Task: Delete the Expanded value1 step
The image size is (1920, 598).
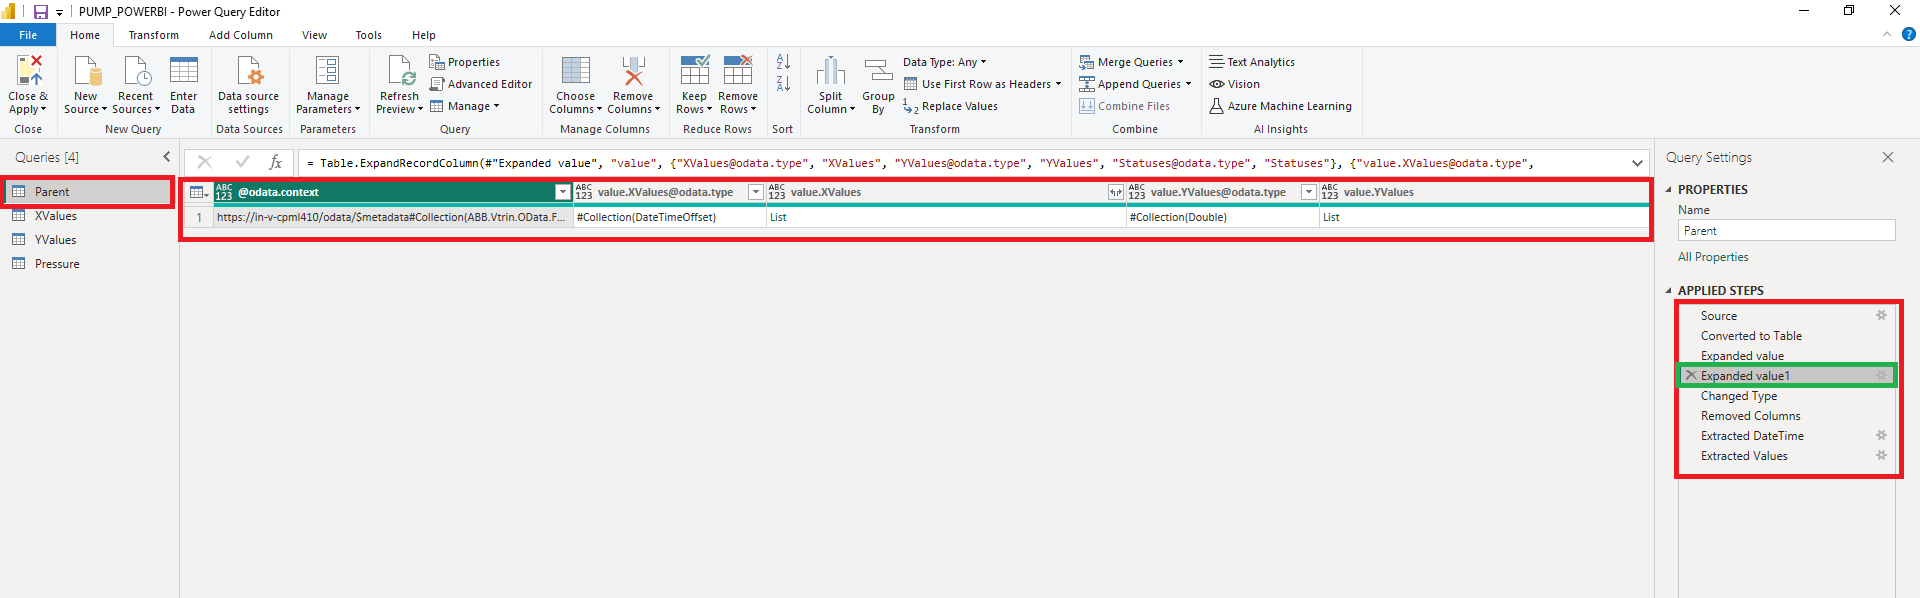Action: 1691,375
